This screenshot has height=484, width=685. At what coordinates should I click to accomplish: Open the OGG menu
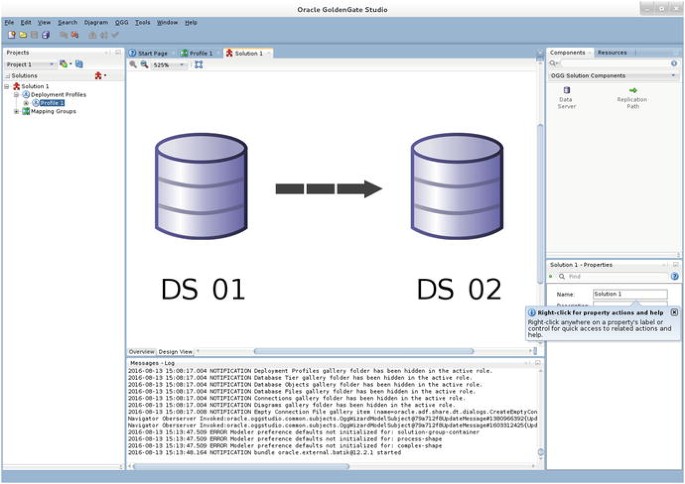click(121, 22)
